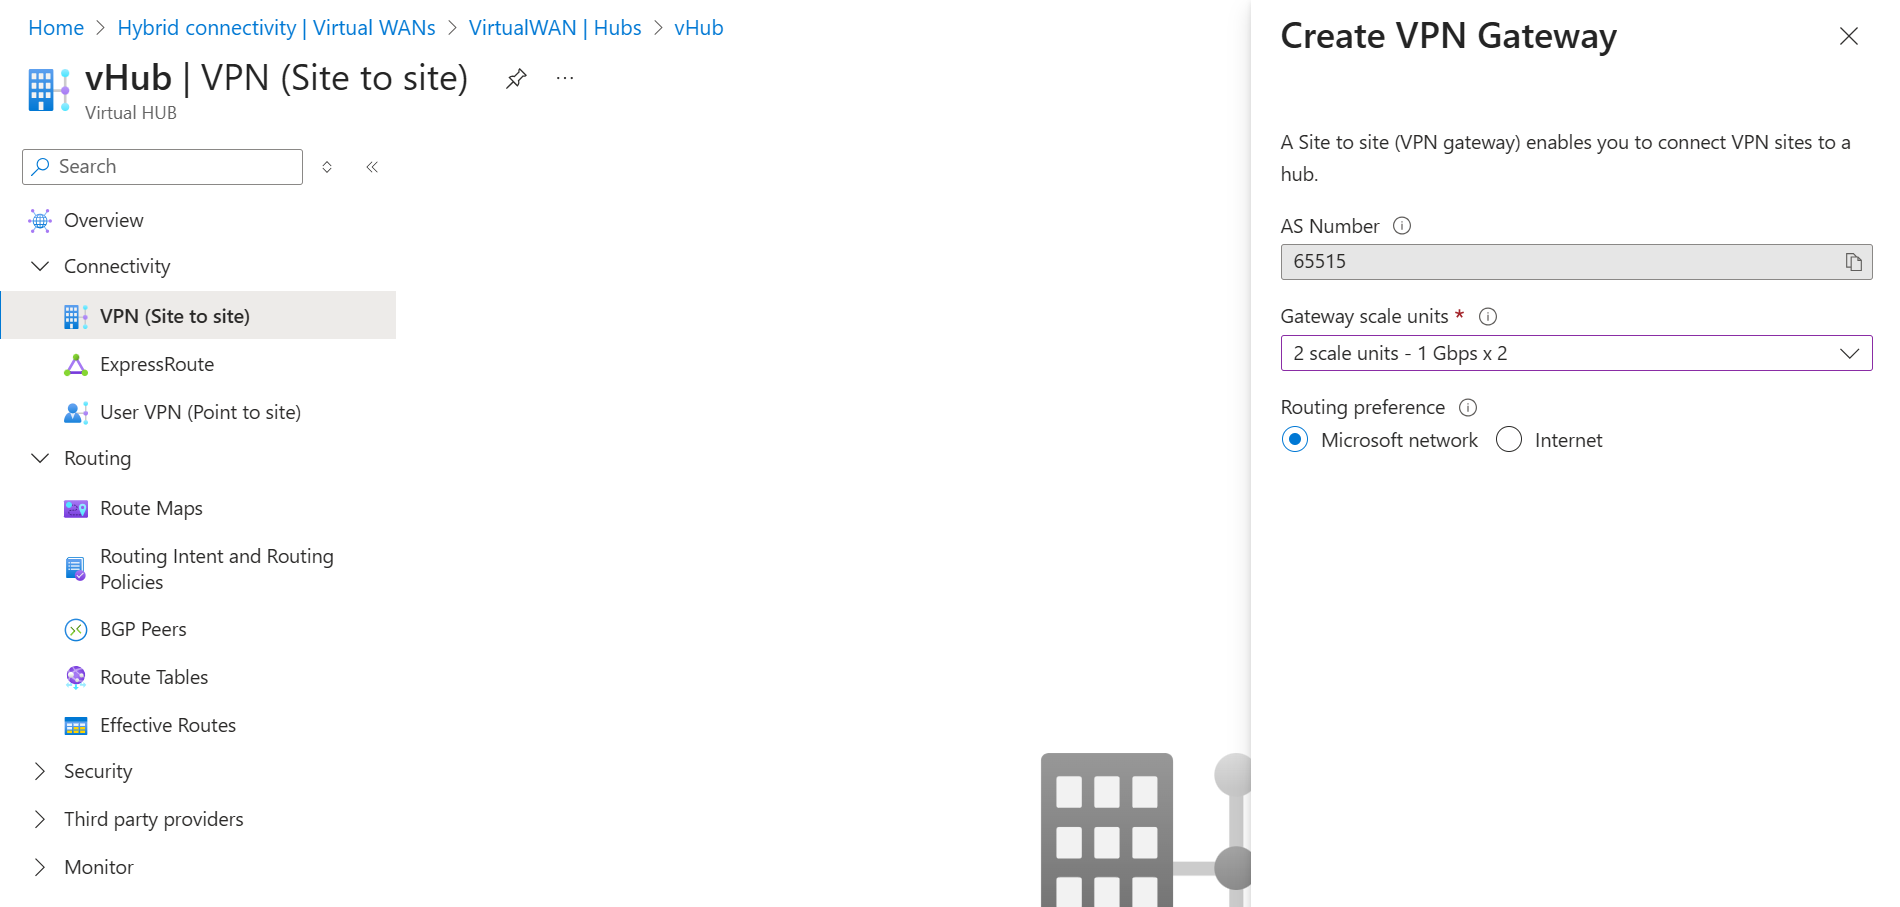Go to Home breadcrumb link
This screenshot has width=1900, height=907.
click(x=56, y=28)
